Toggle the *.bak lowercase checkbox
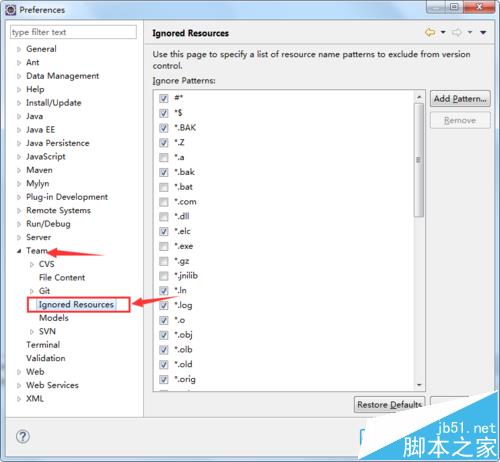This screenshot has height=462, width=500. click(x=163, y=172)
